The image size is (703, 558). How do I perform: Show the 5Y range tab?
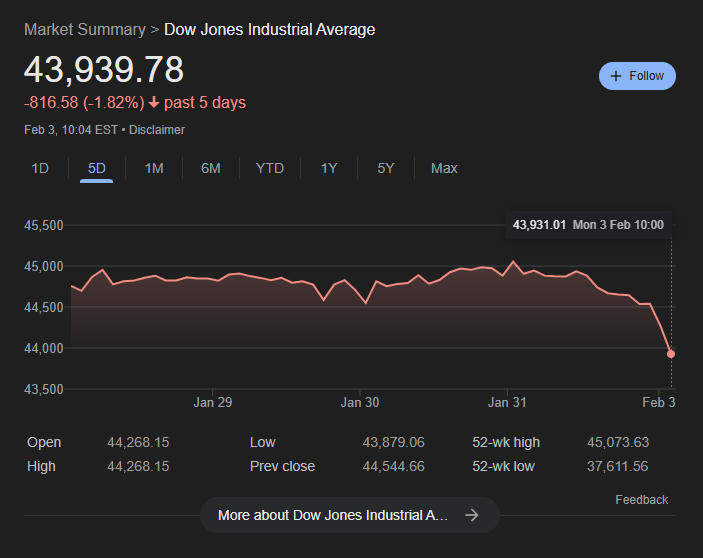click(386, 169)
